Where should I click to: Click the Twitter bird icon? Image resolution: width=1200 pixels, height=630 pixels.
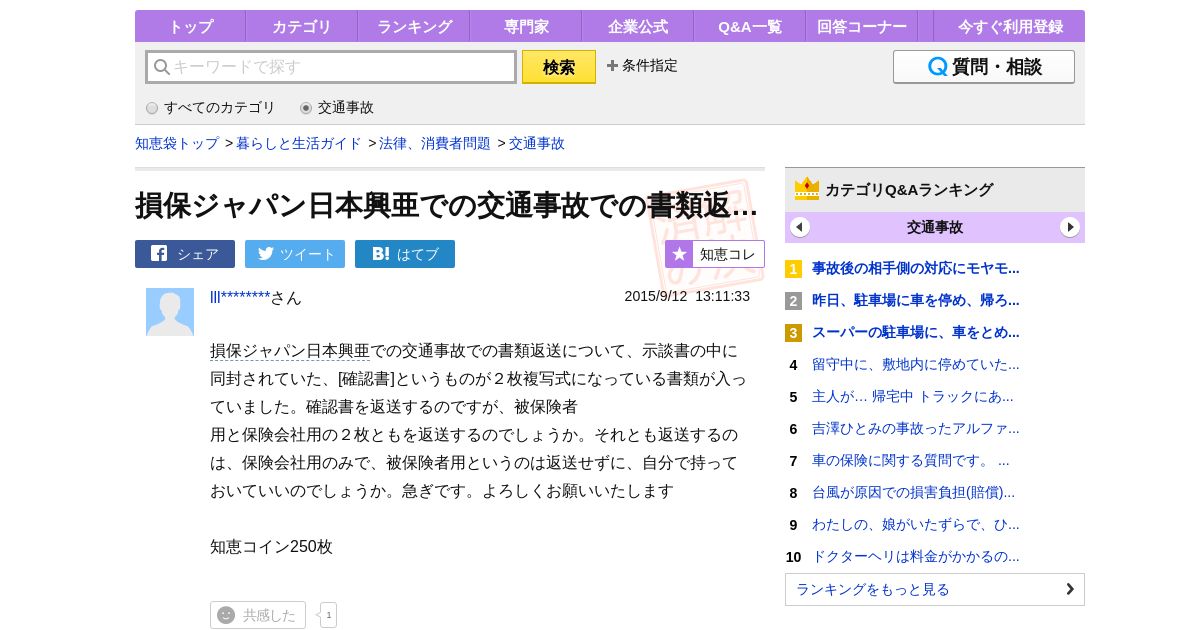265,254
